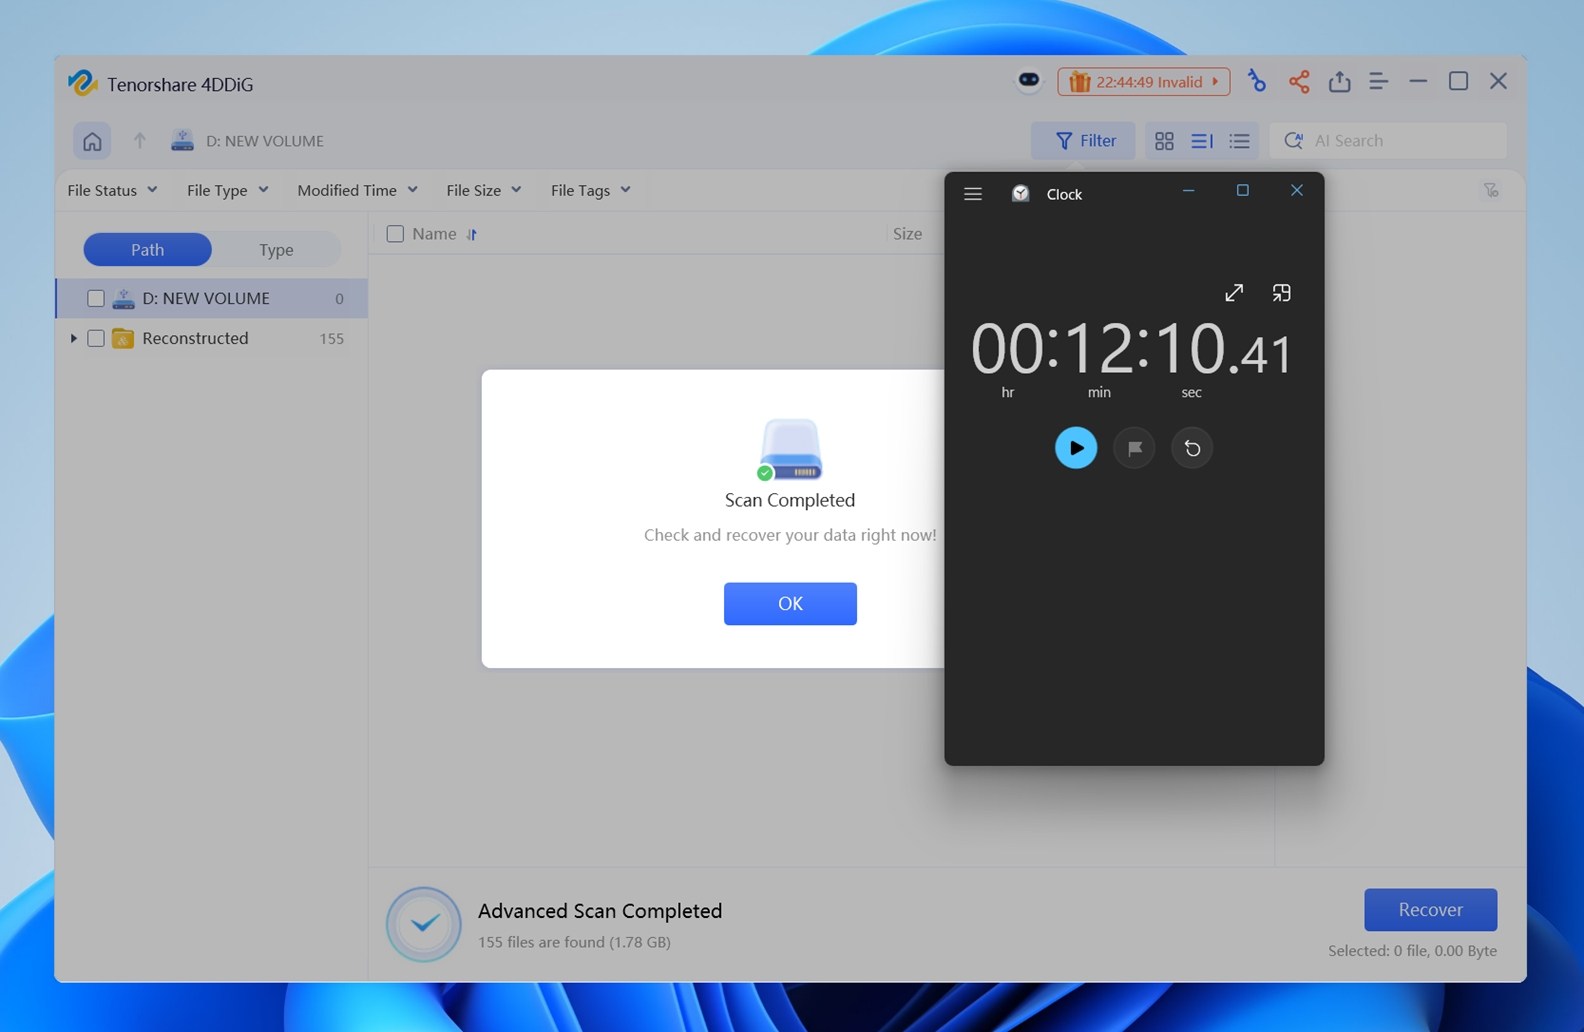Click the share icon in title bar

(1298, 82)
